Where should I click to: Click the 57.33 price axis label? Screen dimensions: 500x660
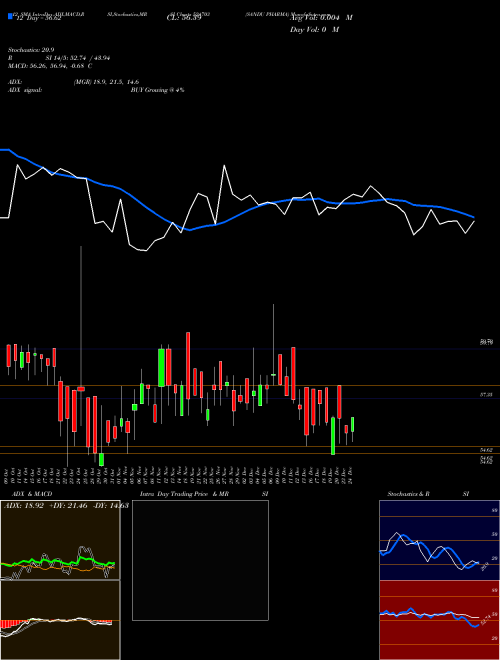485,395
